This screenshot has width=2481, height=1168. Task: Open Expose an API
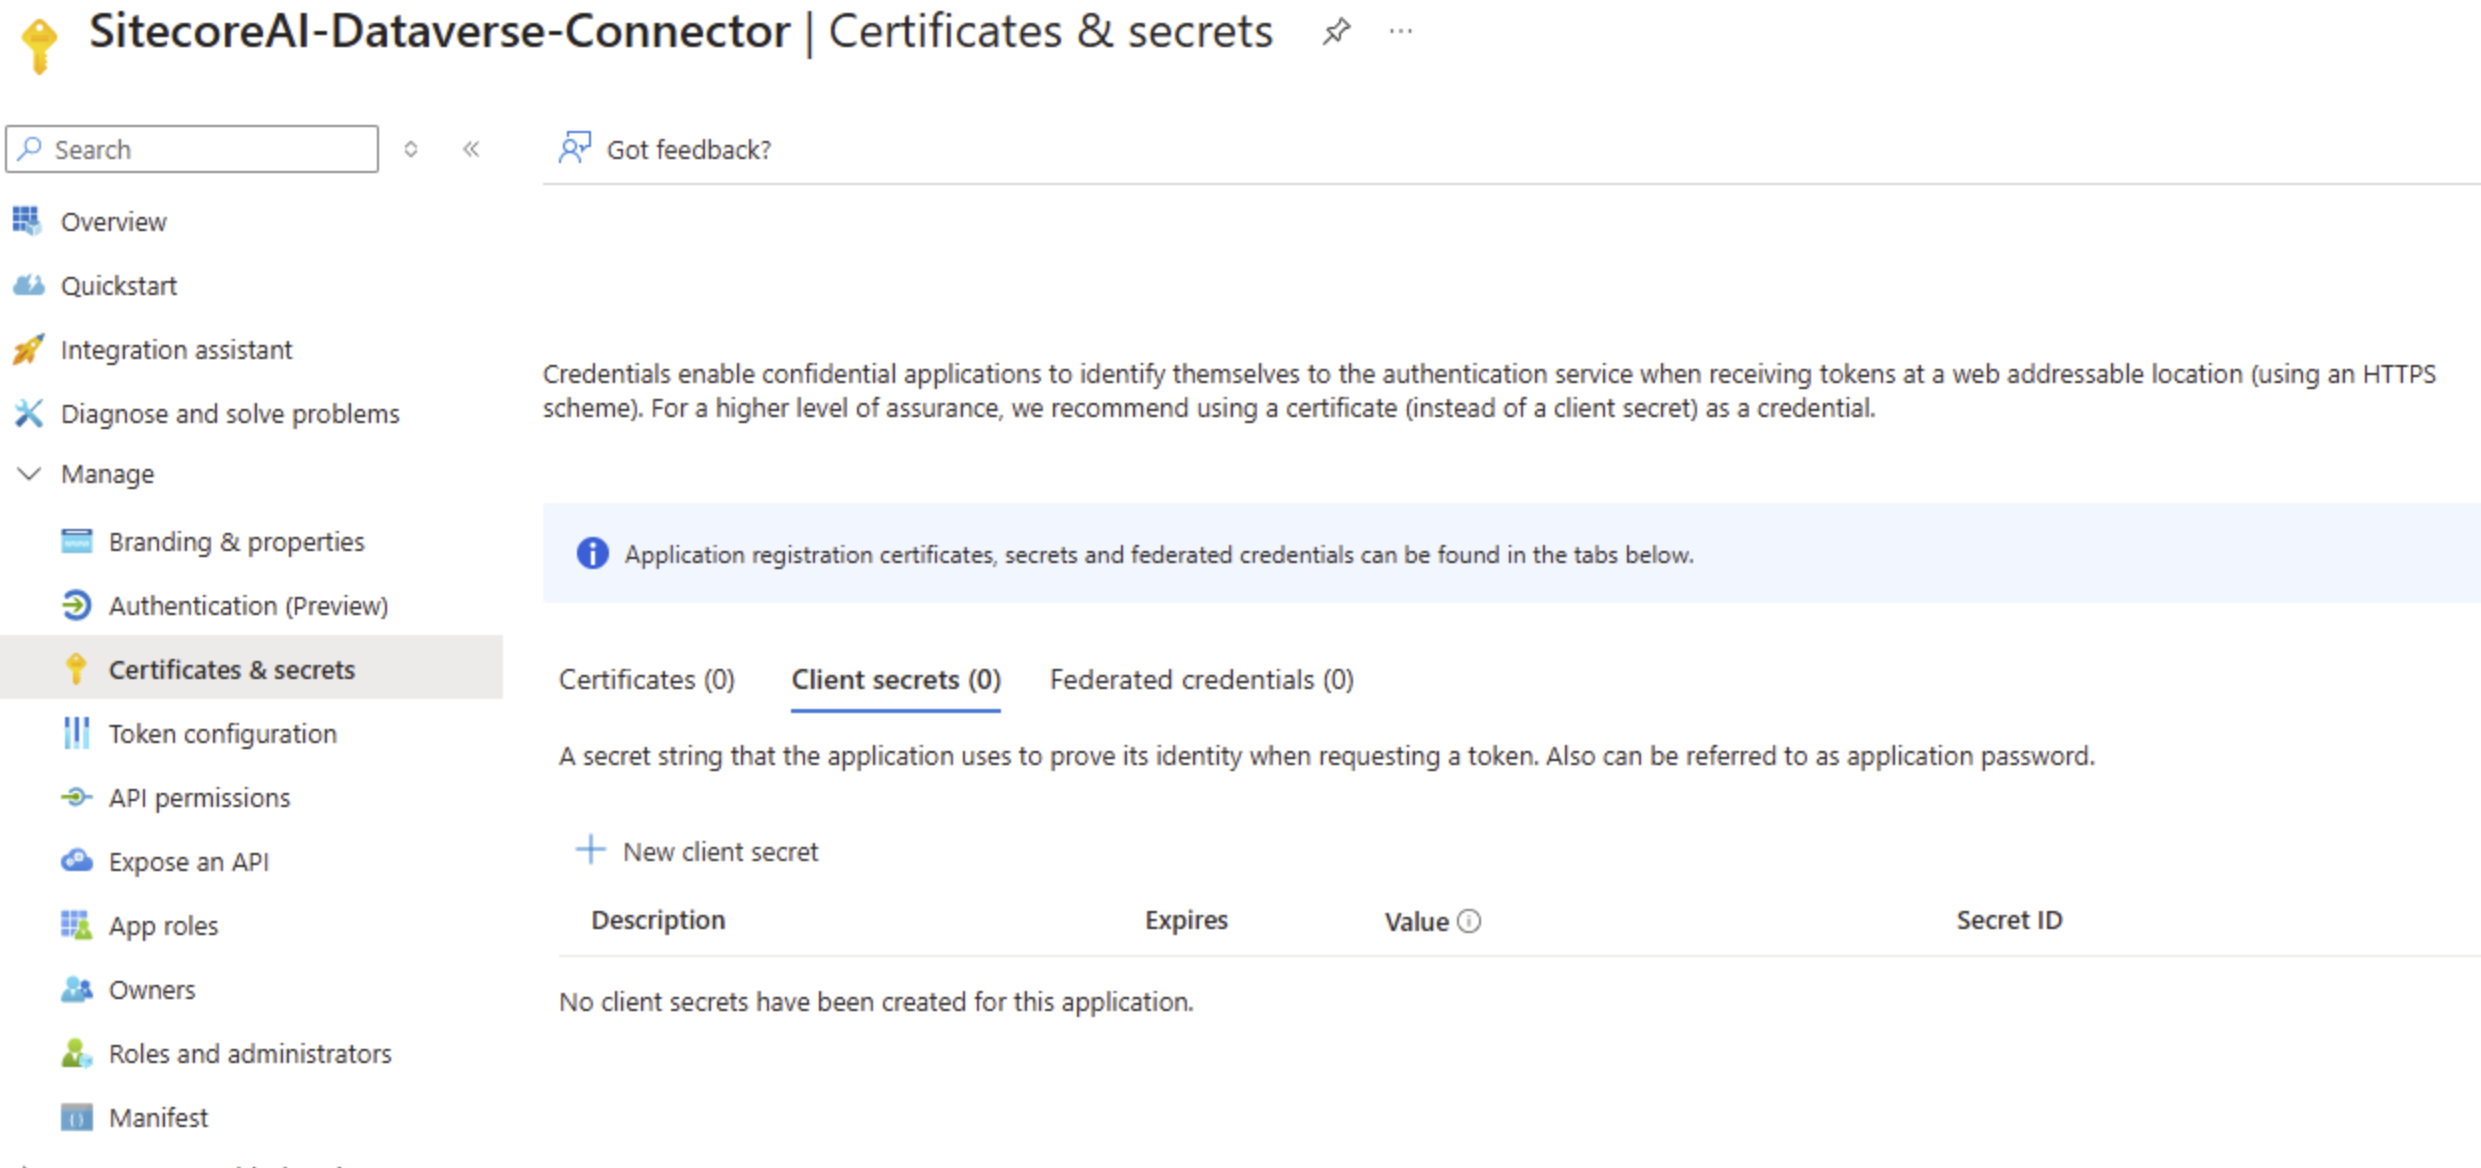click(x=188, y=861)
